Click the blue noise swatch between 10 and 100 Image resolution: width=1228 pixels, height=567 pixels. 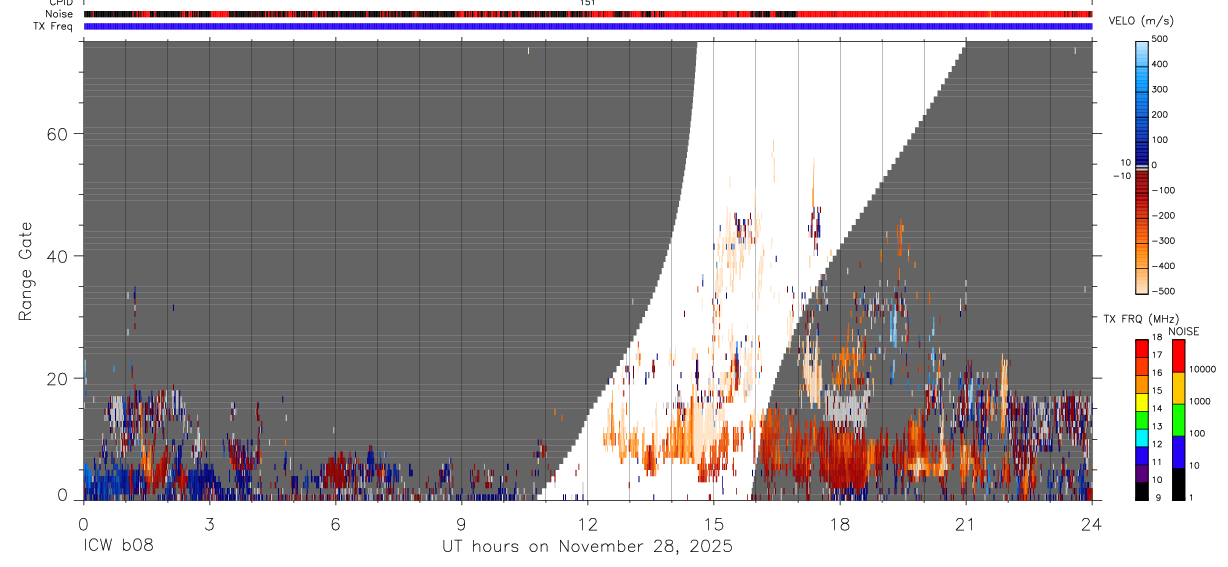click(x=1178, y=452)
